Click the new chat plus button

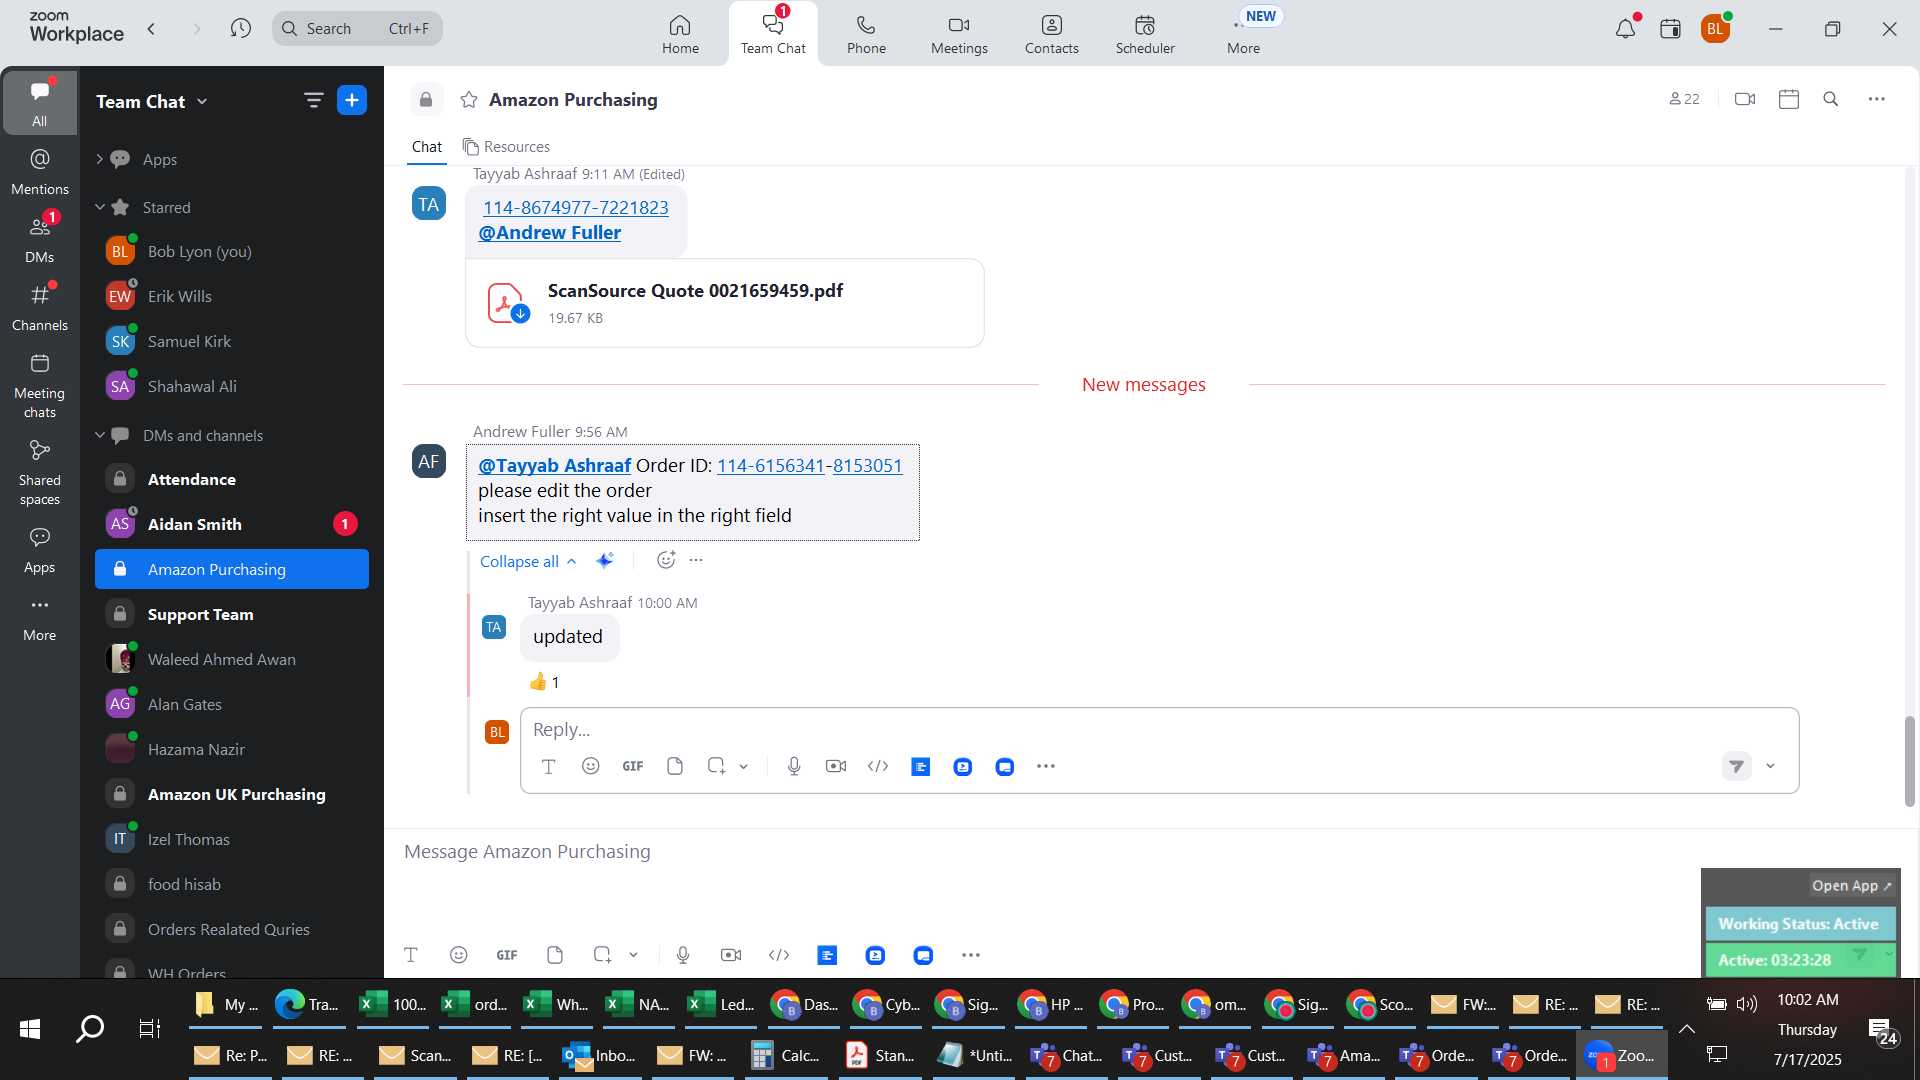[352, 100]
